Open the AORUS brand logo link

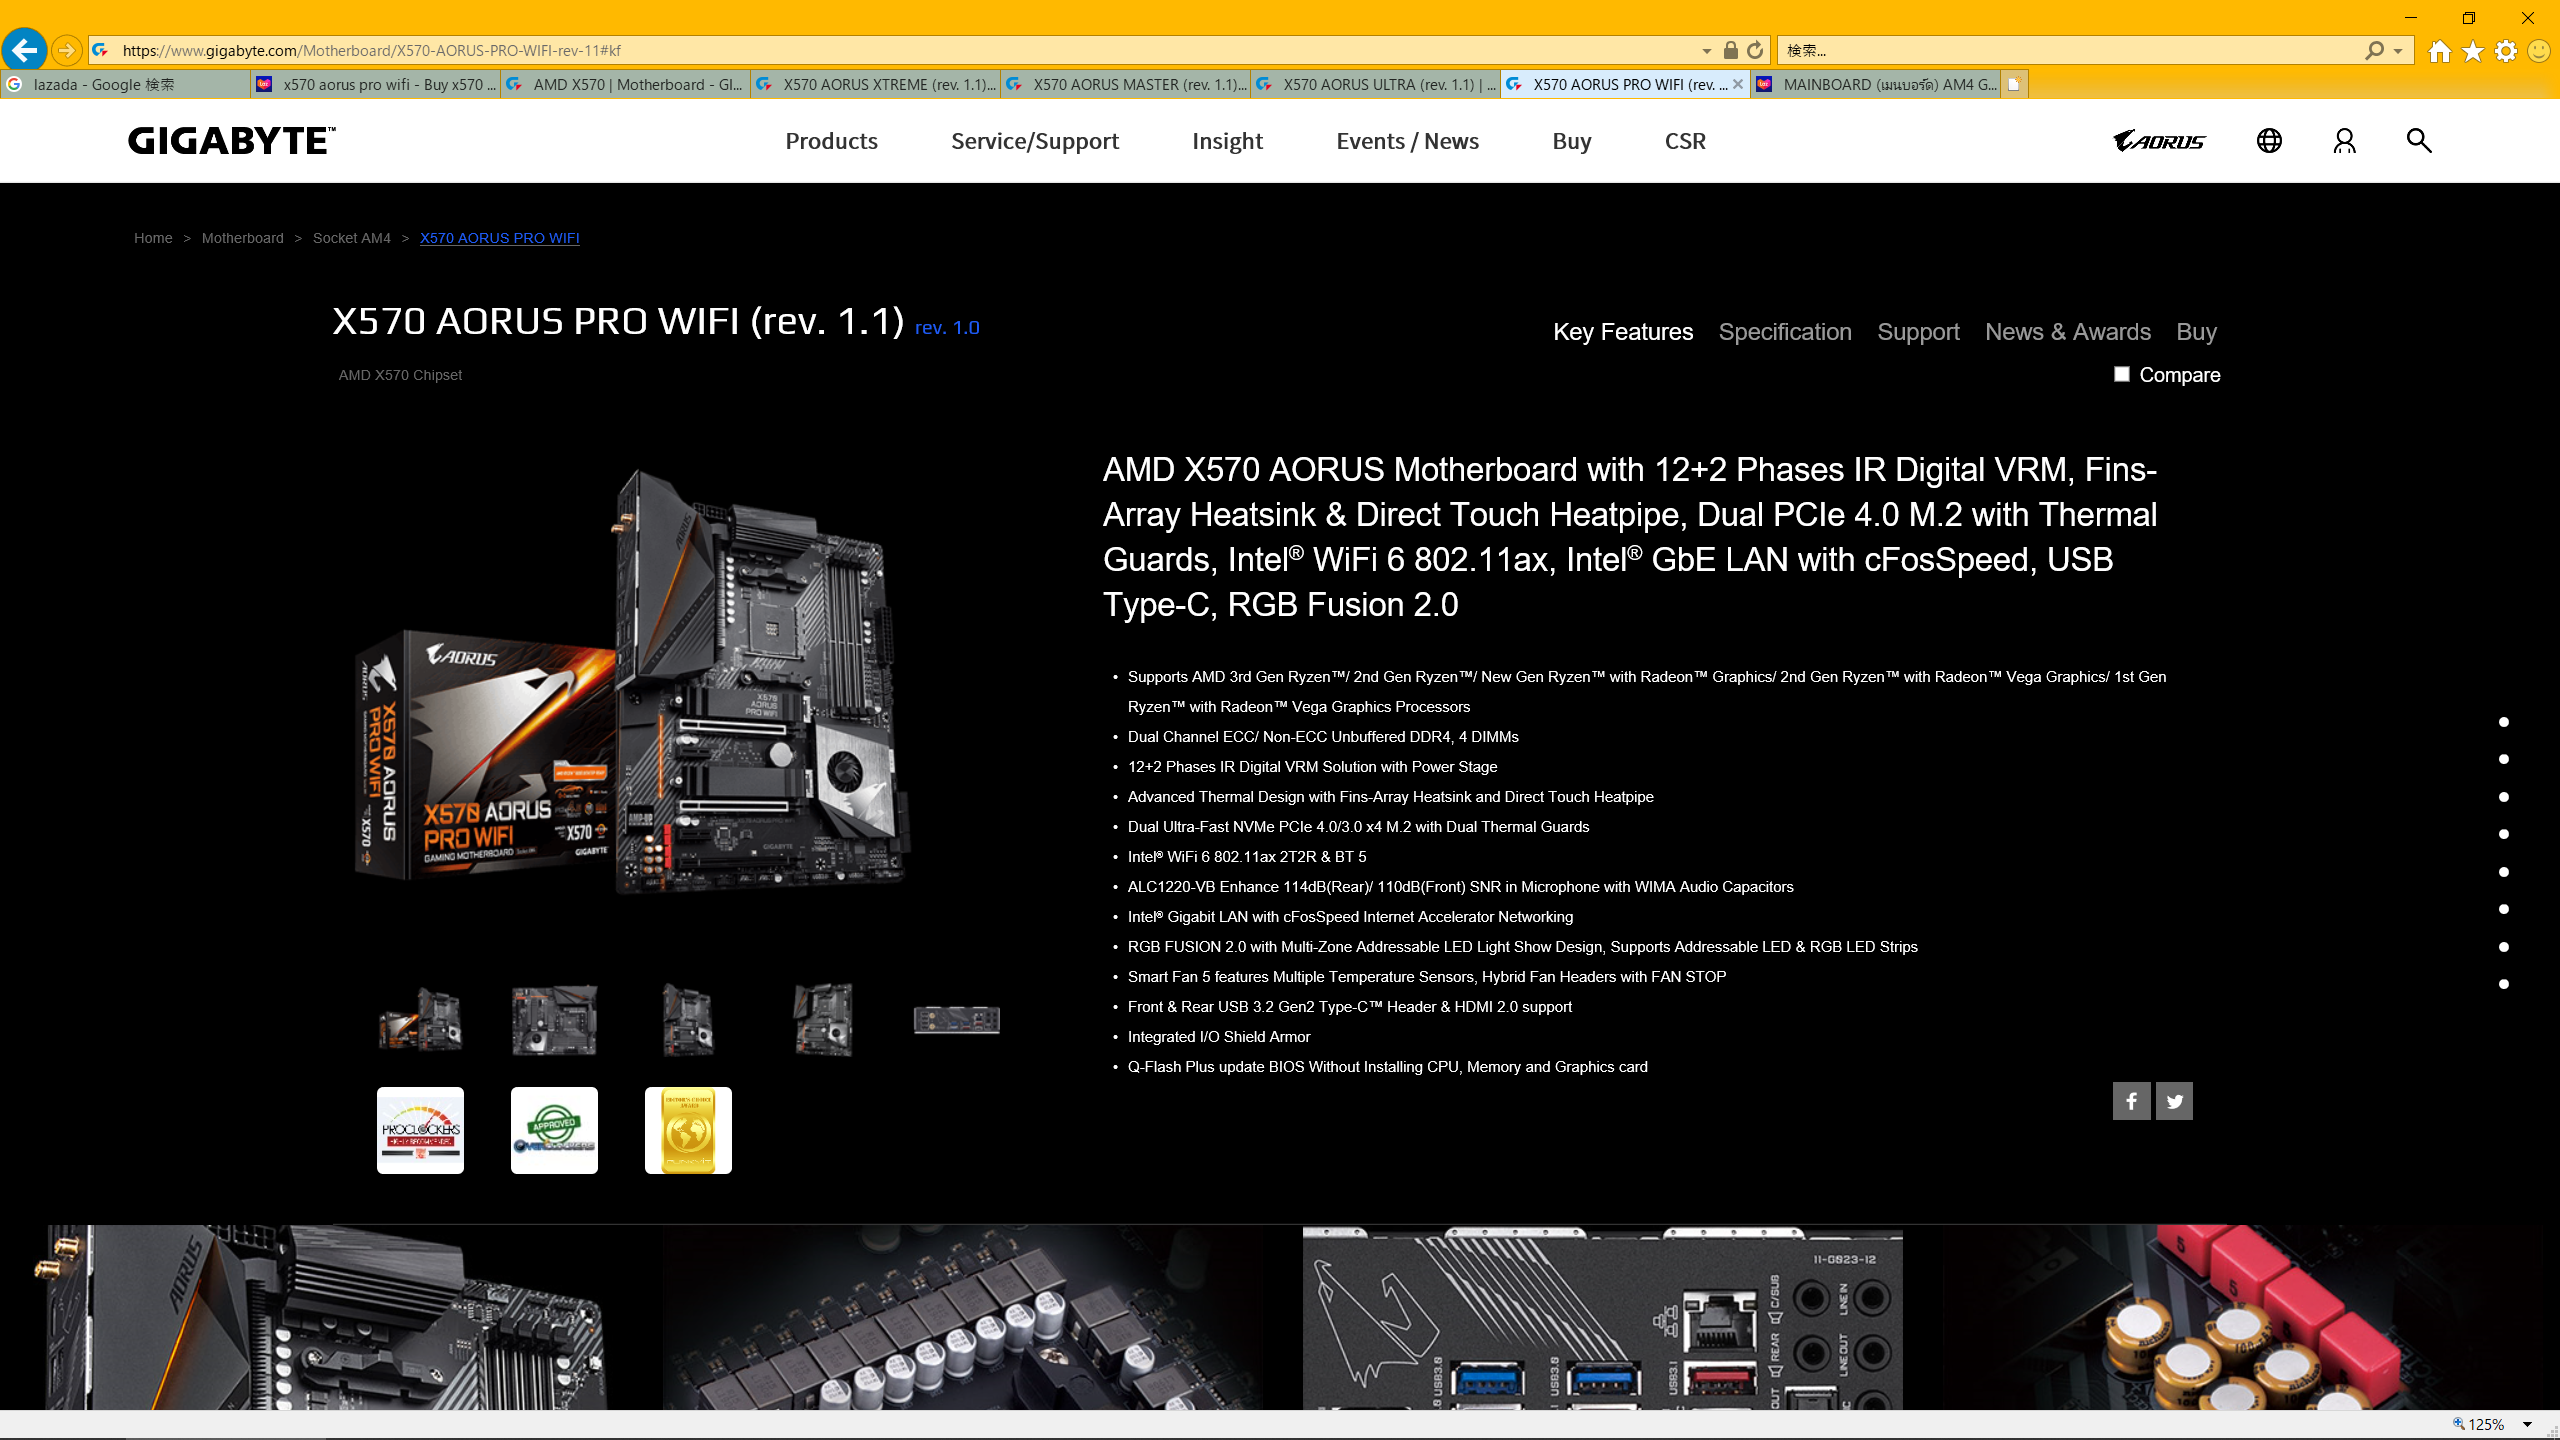pos(2160,141)
